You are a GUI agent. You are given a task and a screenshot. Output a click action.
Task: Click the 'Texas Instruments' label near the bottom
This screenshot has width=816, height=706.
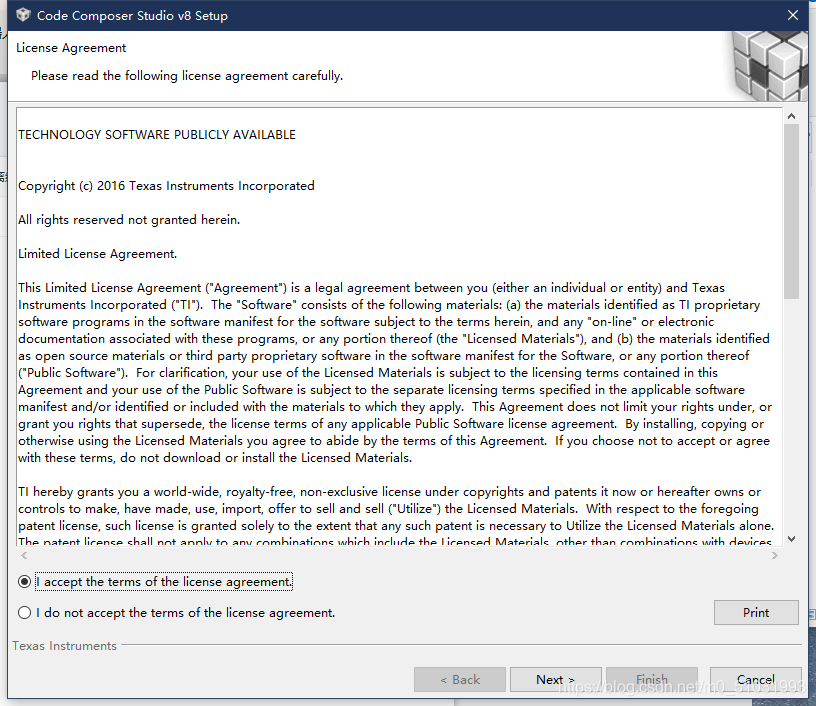click(x=64, y=646)
